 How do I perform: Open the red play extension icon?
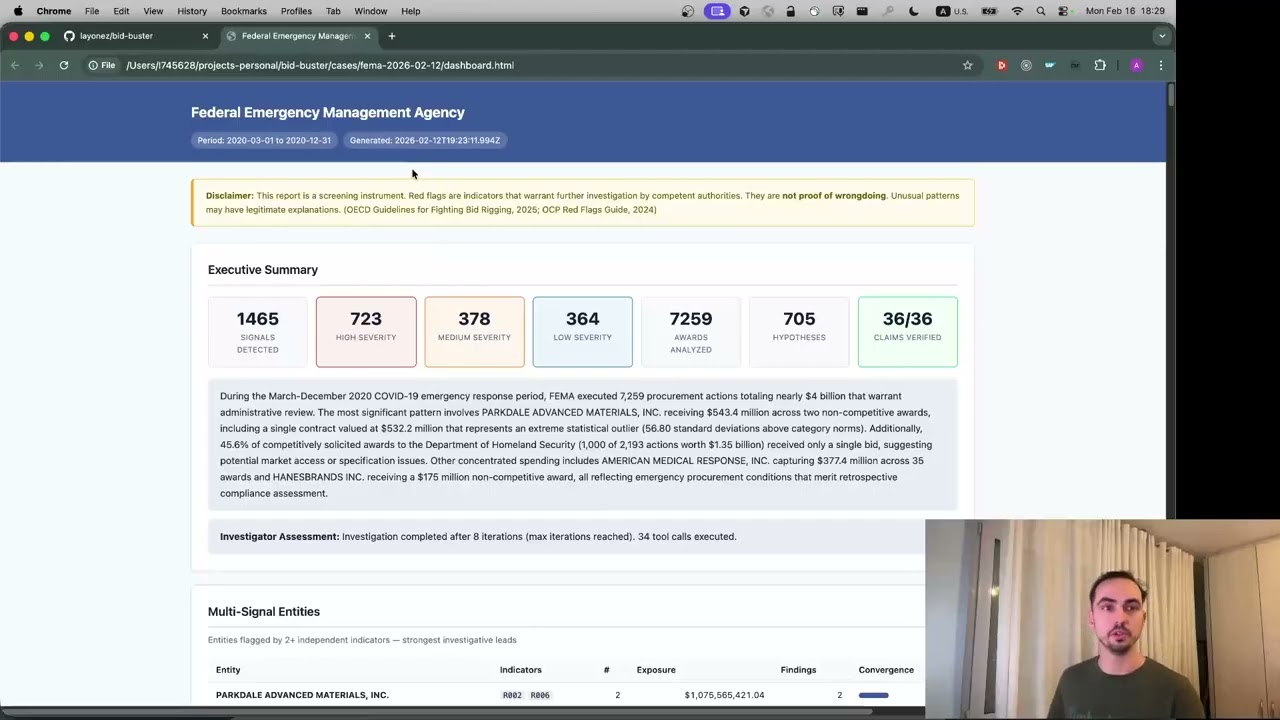[x=1001, y=65]
